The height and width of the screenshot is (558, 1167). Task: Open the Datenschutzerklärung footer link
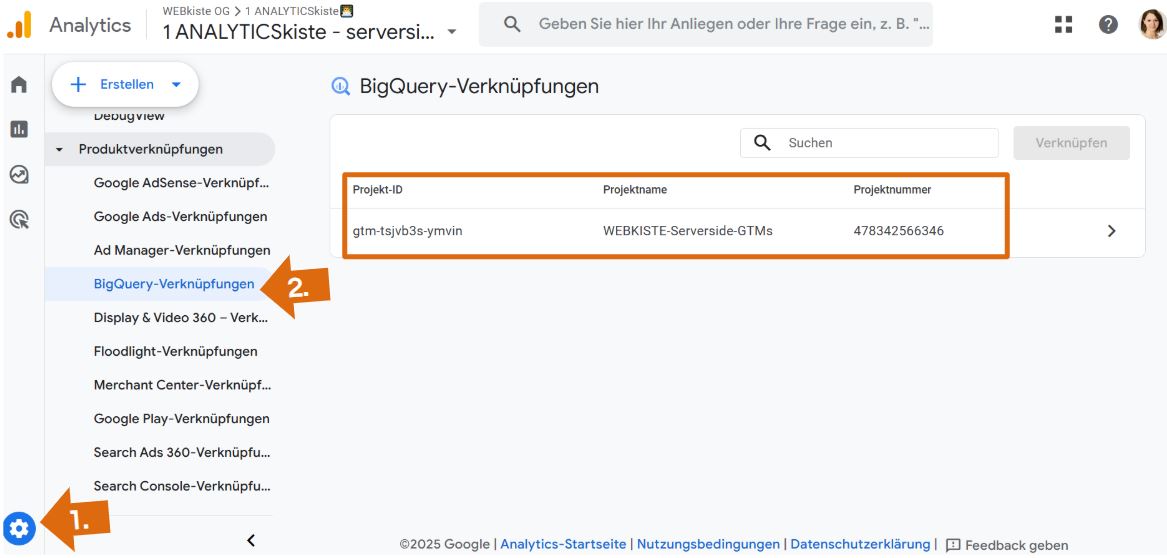tap(860, 545)
